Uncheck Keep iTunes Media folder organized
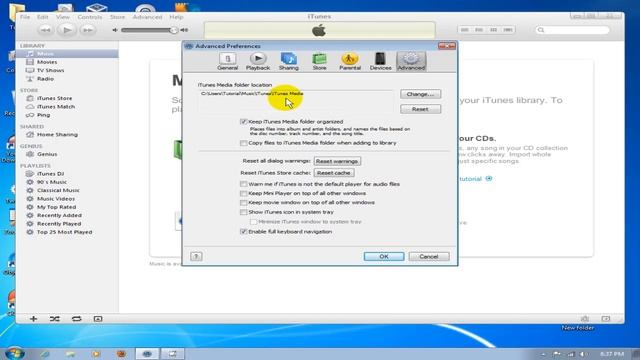 click(x=244, y=122)
